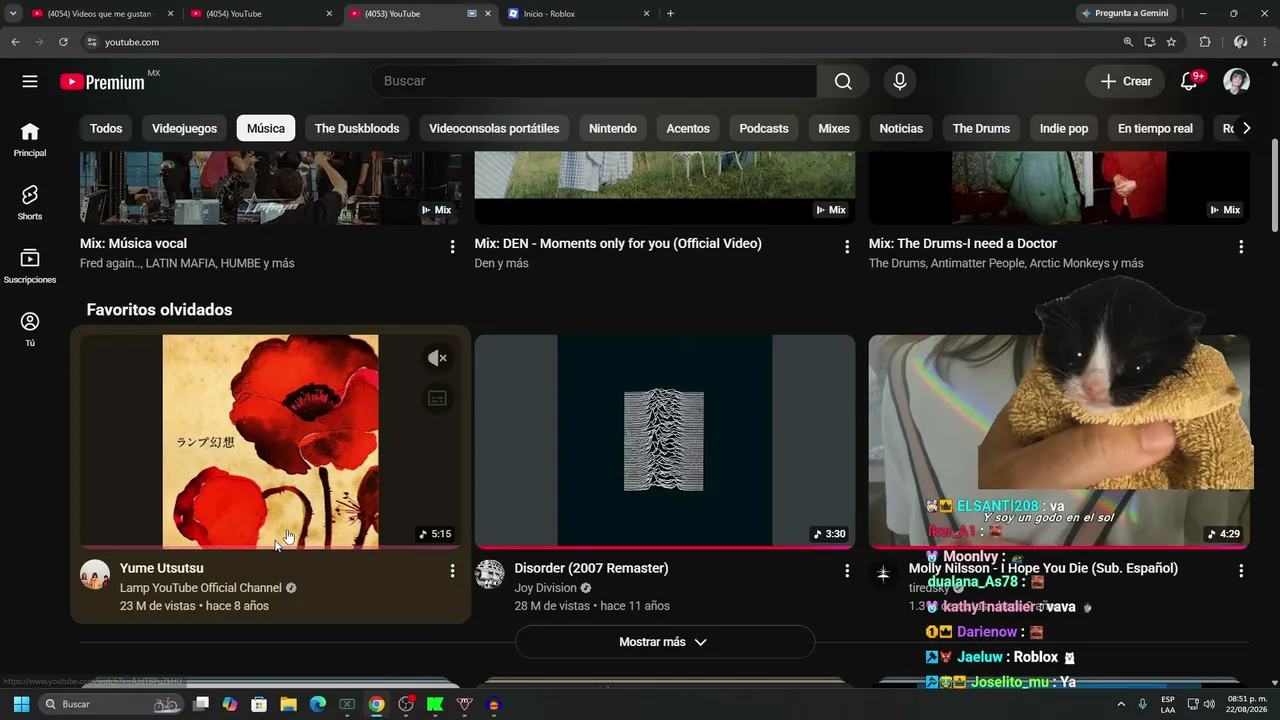The height and width of the screenshot is (720, 1280).
Task: Toggle system volume icon in tray
Action: 1211,704
